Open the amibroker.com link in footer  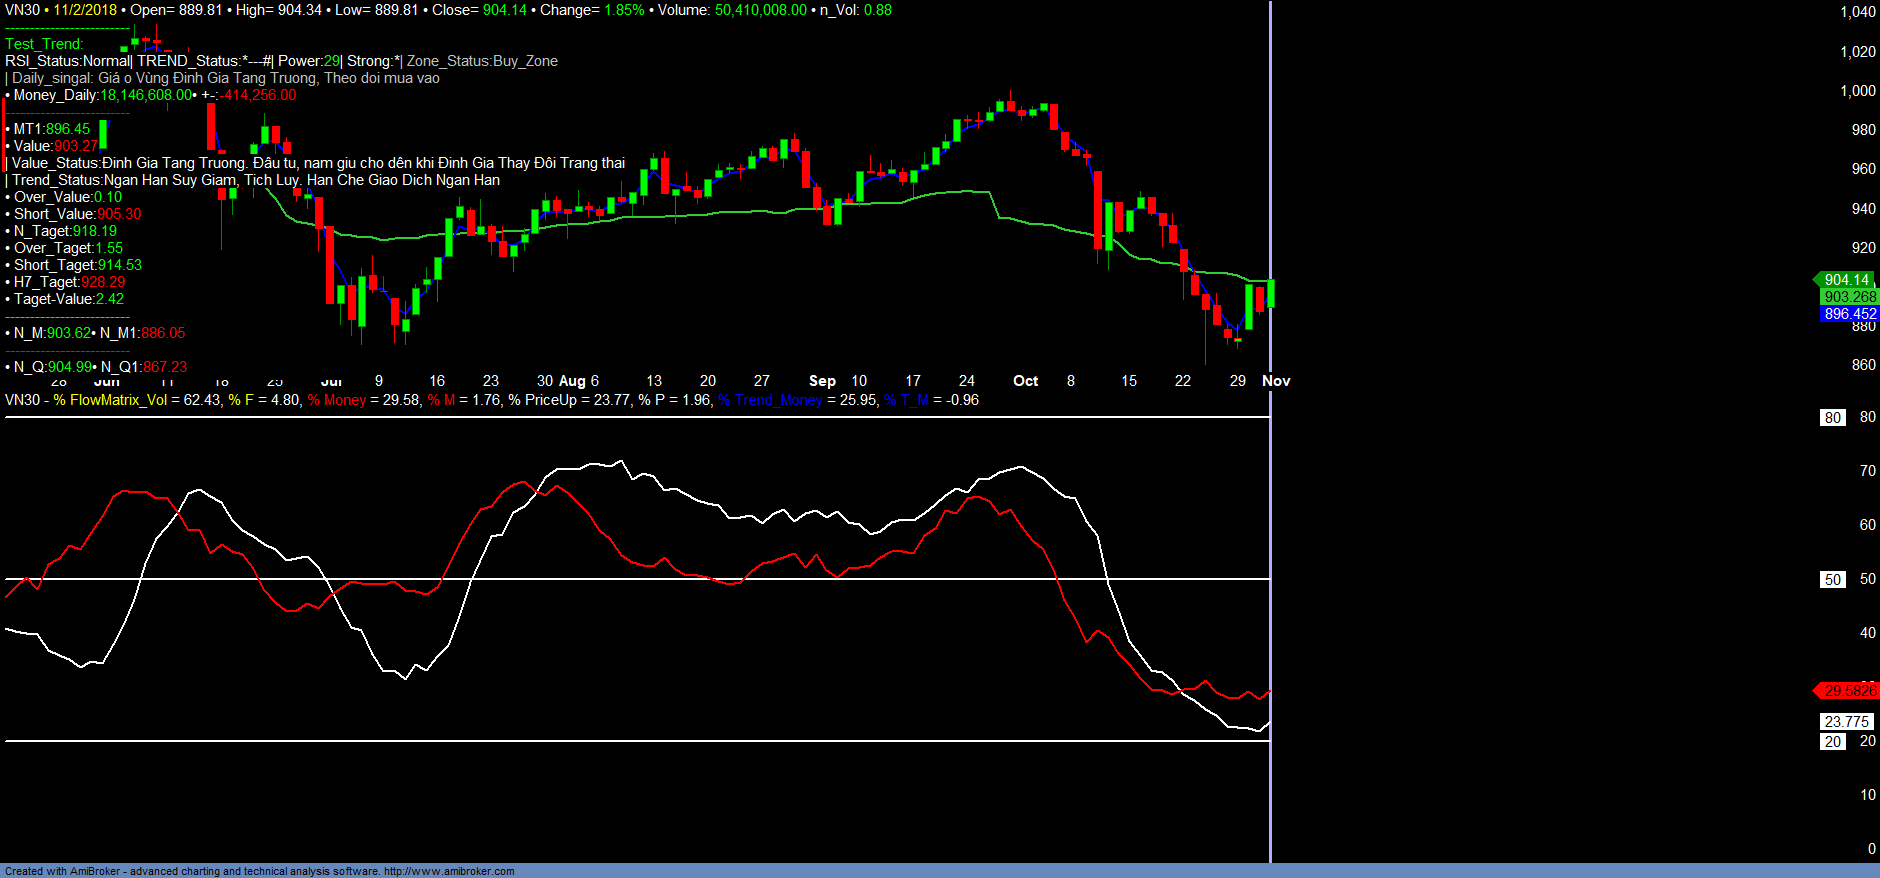pyautogui.click(x=448, y=871)
